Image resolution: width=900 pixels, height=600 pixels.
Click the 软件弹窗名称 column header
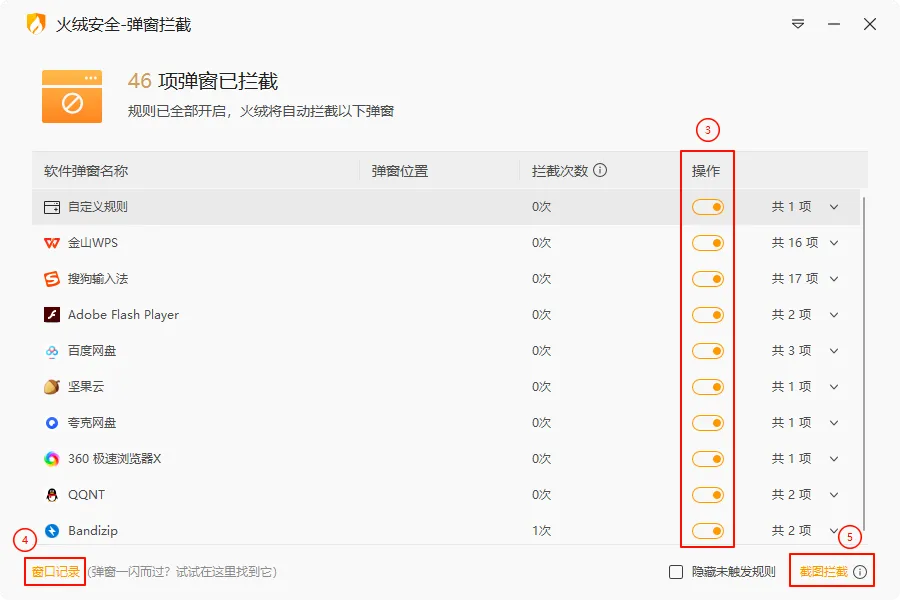point(86,171)
